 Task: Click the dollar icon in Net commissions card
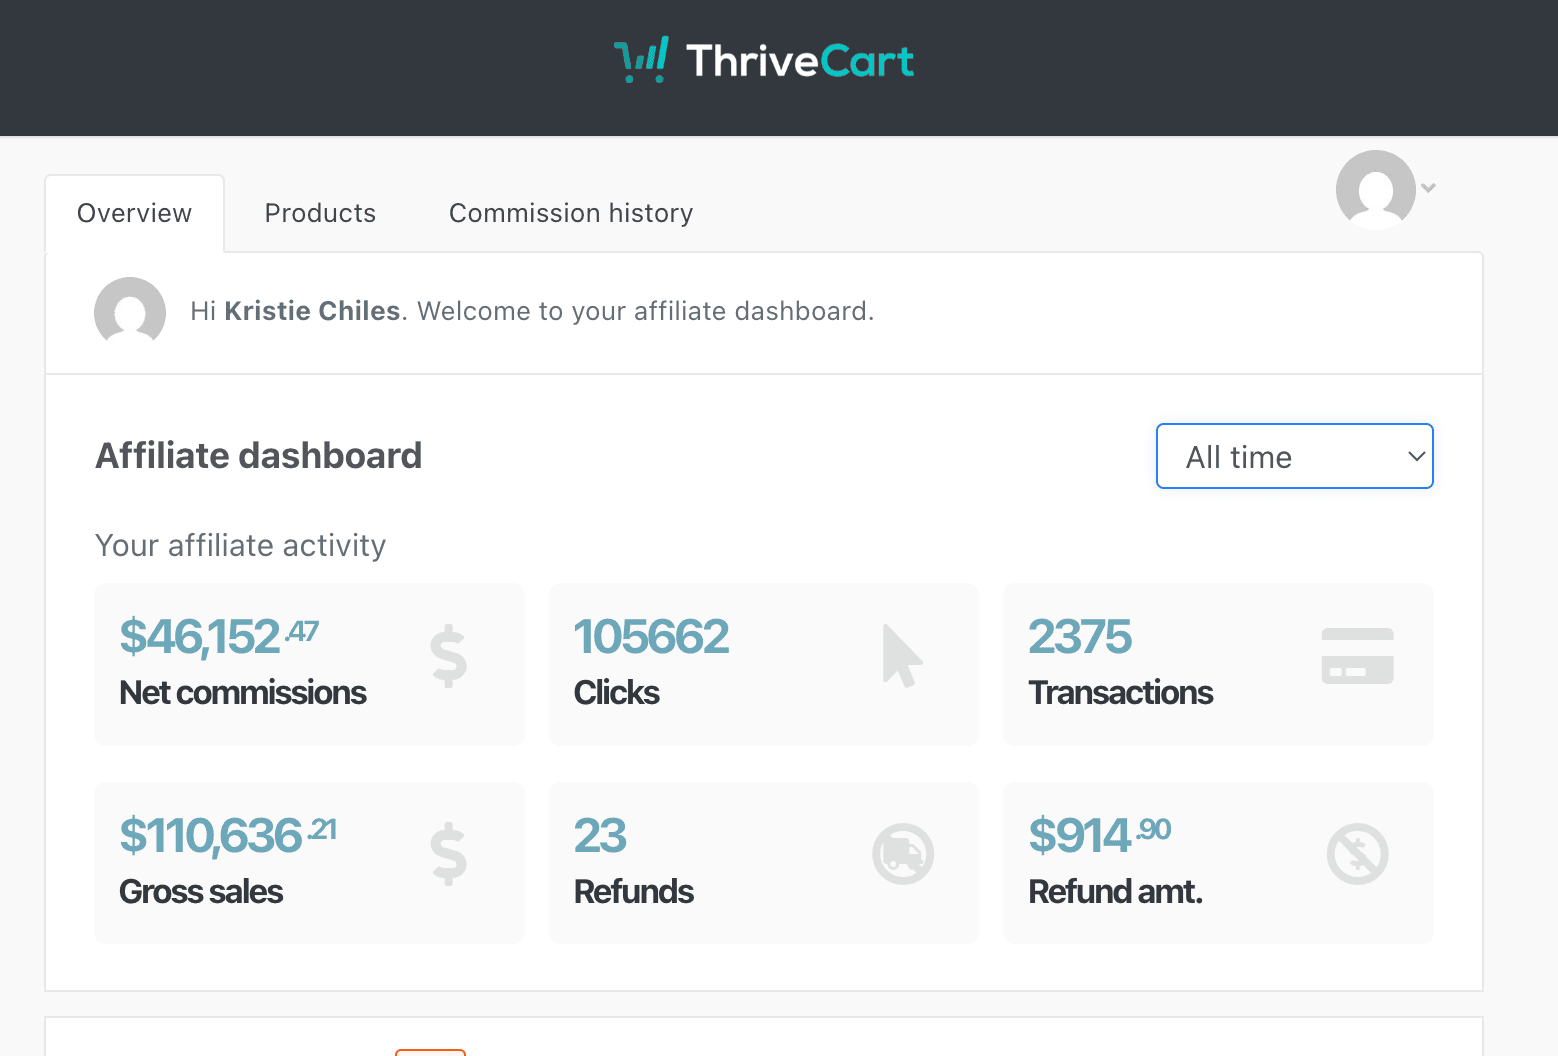pos(448,656)
